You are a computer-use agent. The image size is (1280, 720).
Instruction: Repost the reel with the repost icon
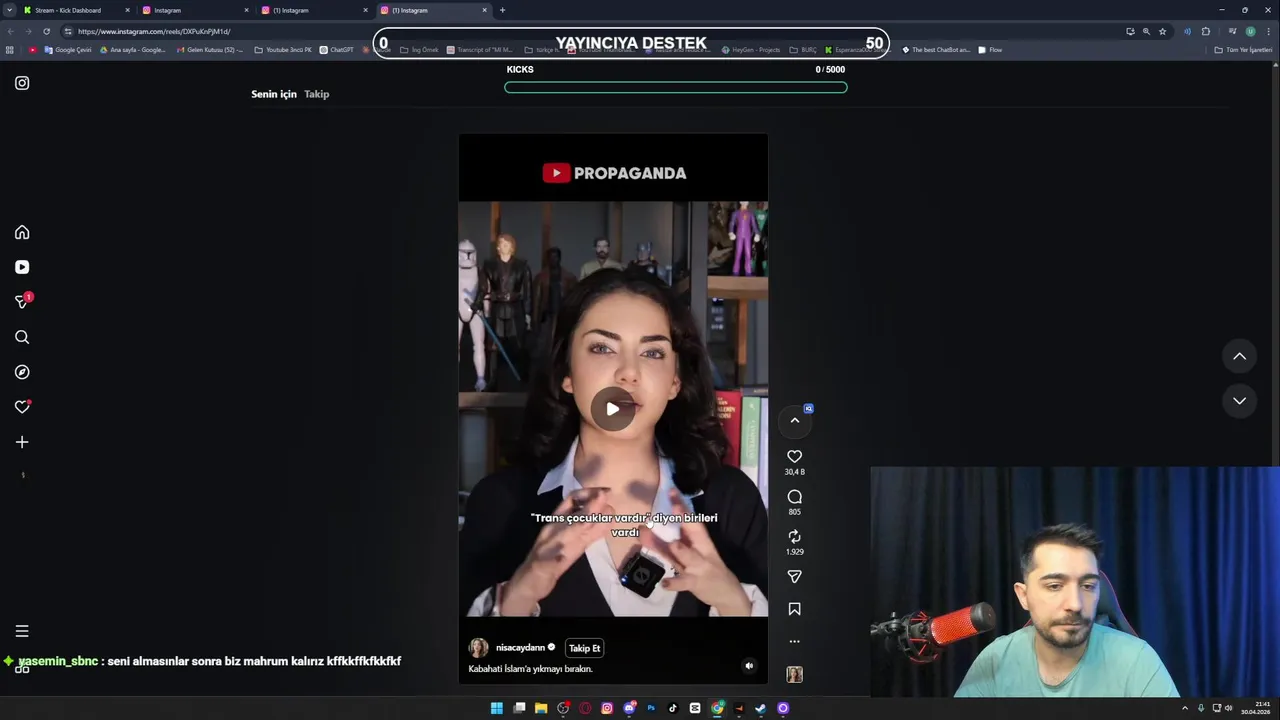(794, 537)
